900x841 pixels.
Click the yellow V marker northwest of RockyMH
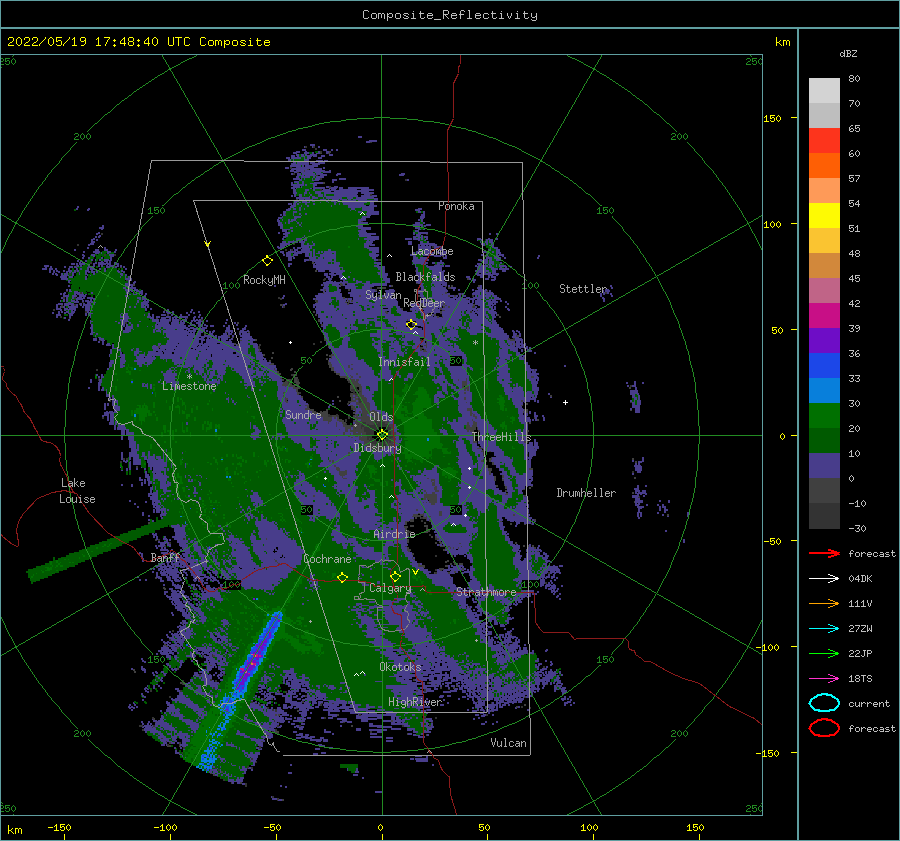coord(208,244)
